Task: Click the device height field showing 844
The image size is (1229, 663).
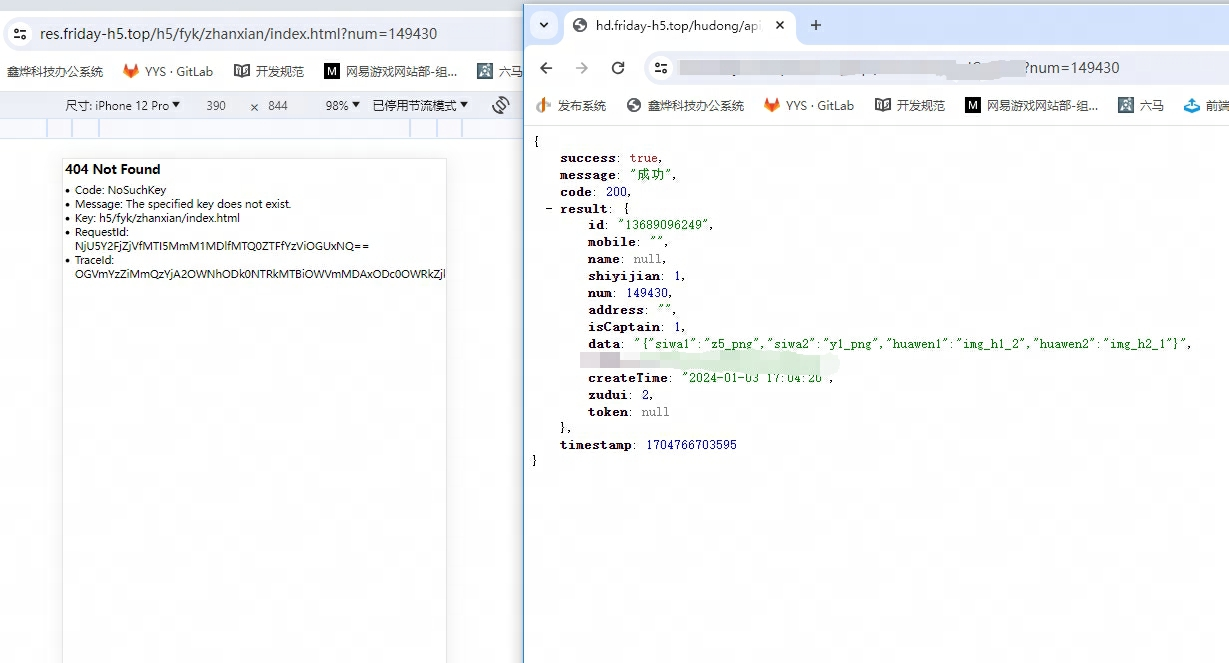Action: (x=278, y=105)
